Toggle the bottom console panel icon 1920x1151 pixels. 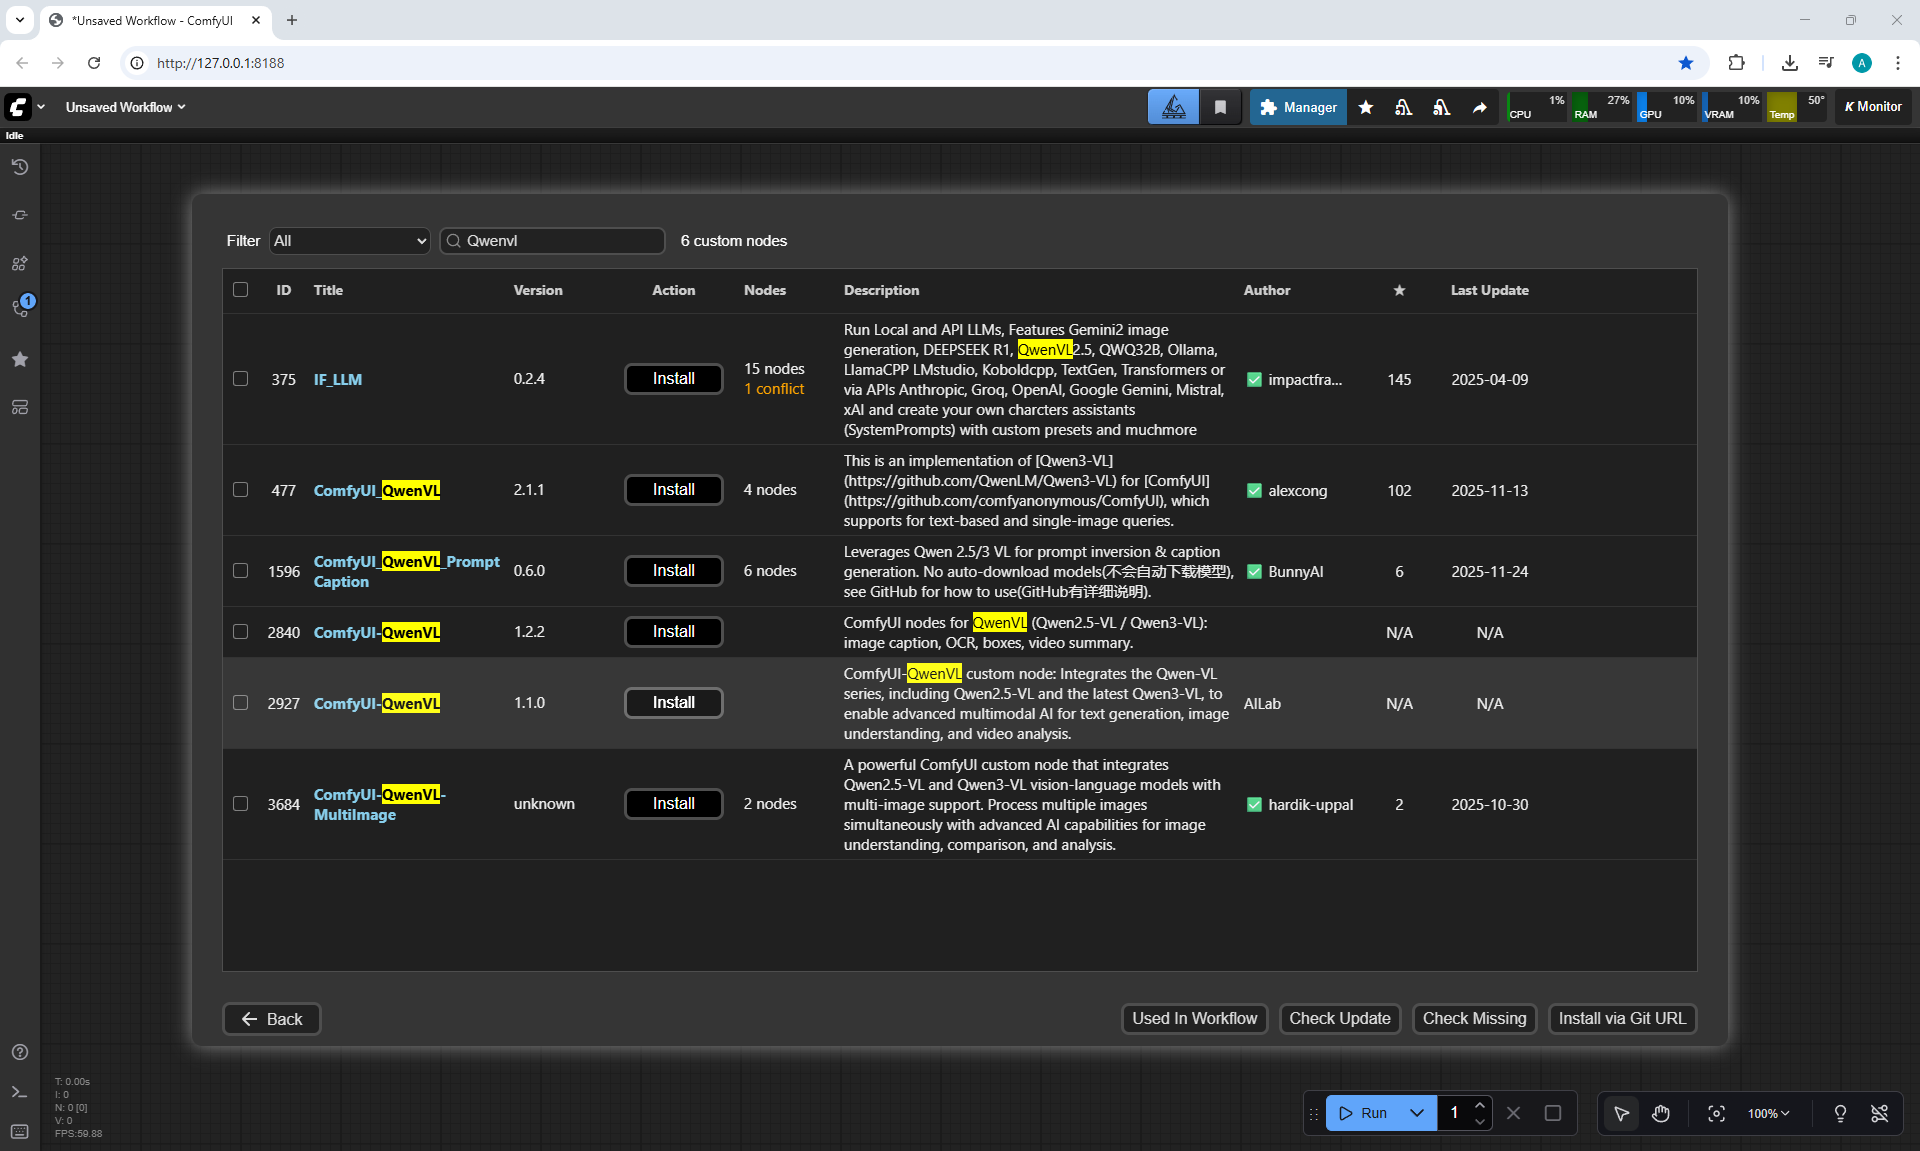[20, 1092]
